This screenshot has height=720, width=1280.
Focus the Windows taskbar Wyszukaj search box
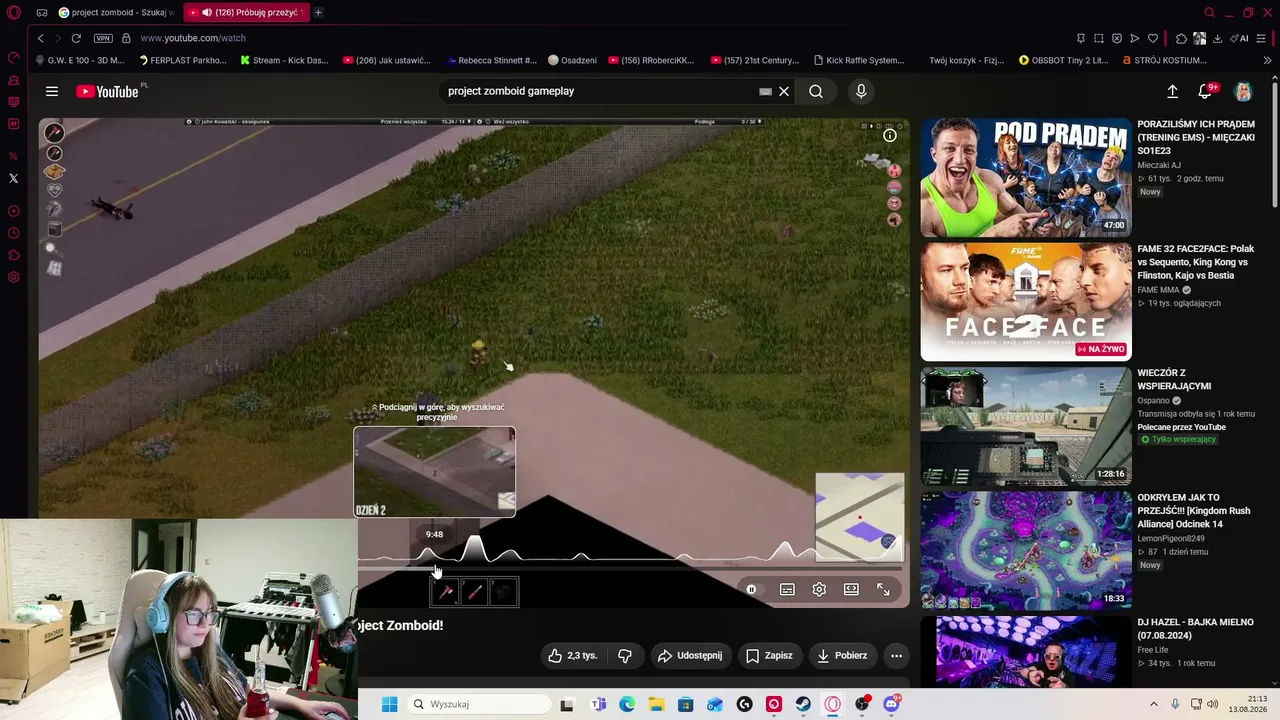click(480, 704)
